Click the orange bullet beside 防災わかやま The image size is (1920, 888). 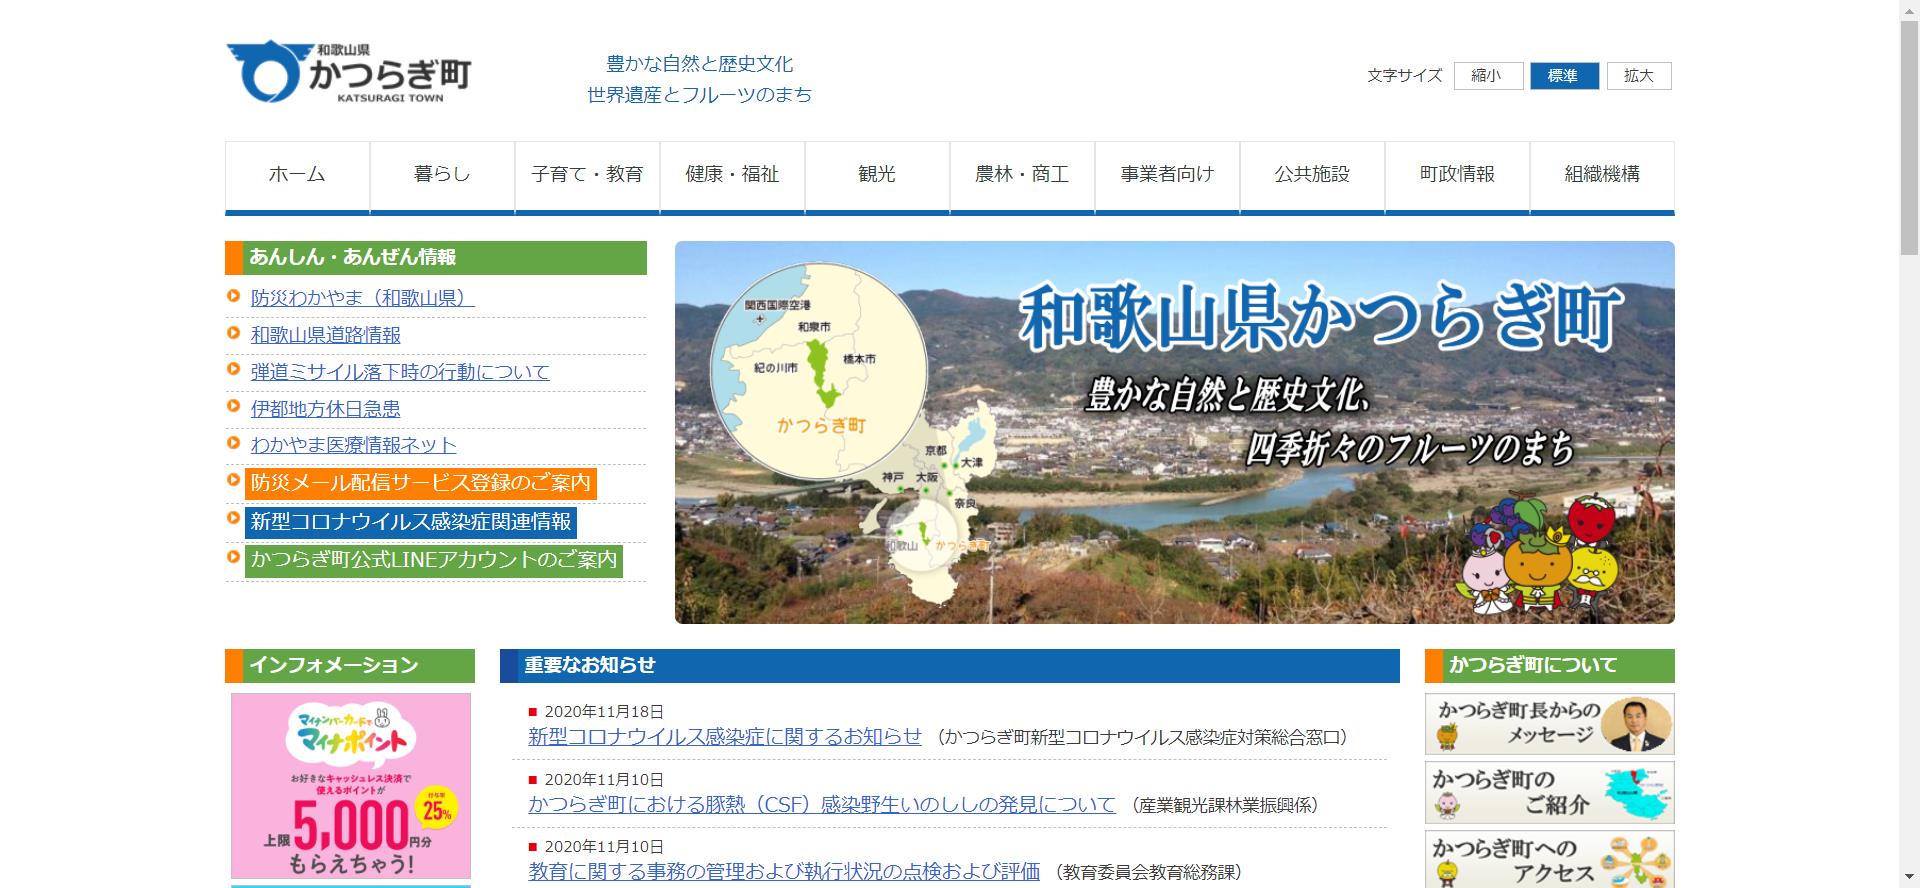coord(234,296)
